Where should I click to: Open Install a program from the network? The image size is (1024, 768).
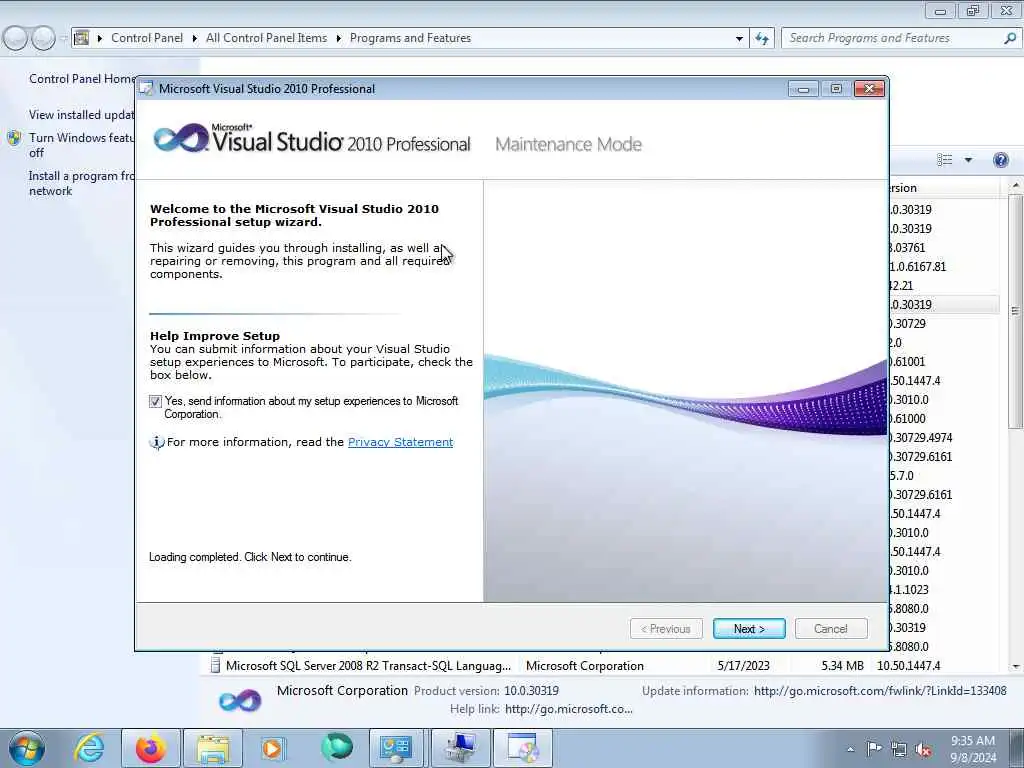82,184
